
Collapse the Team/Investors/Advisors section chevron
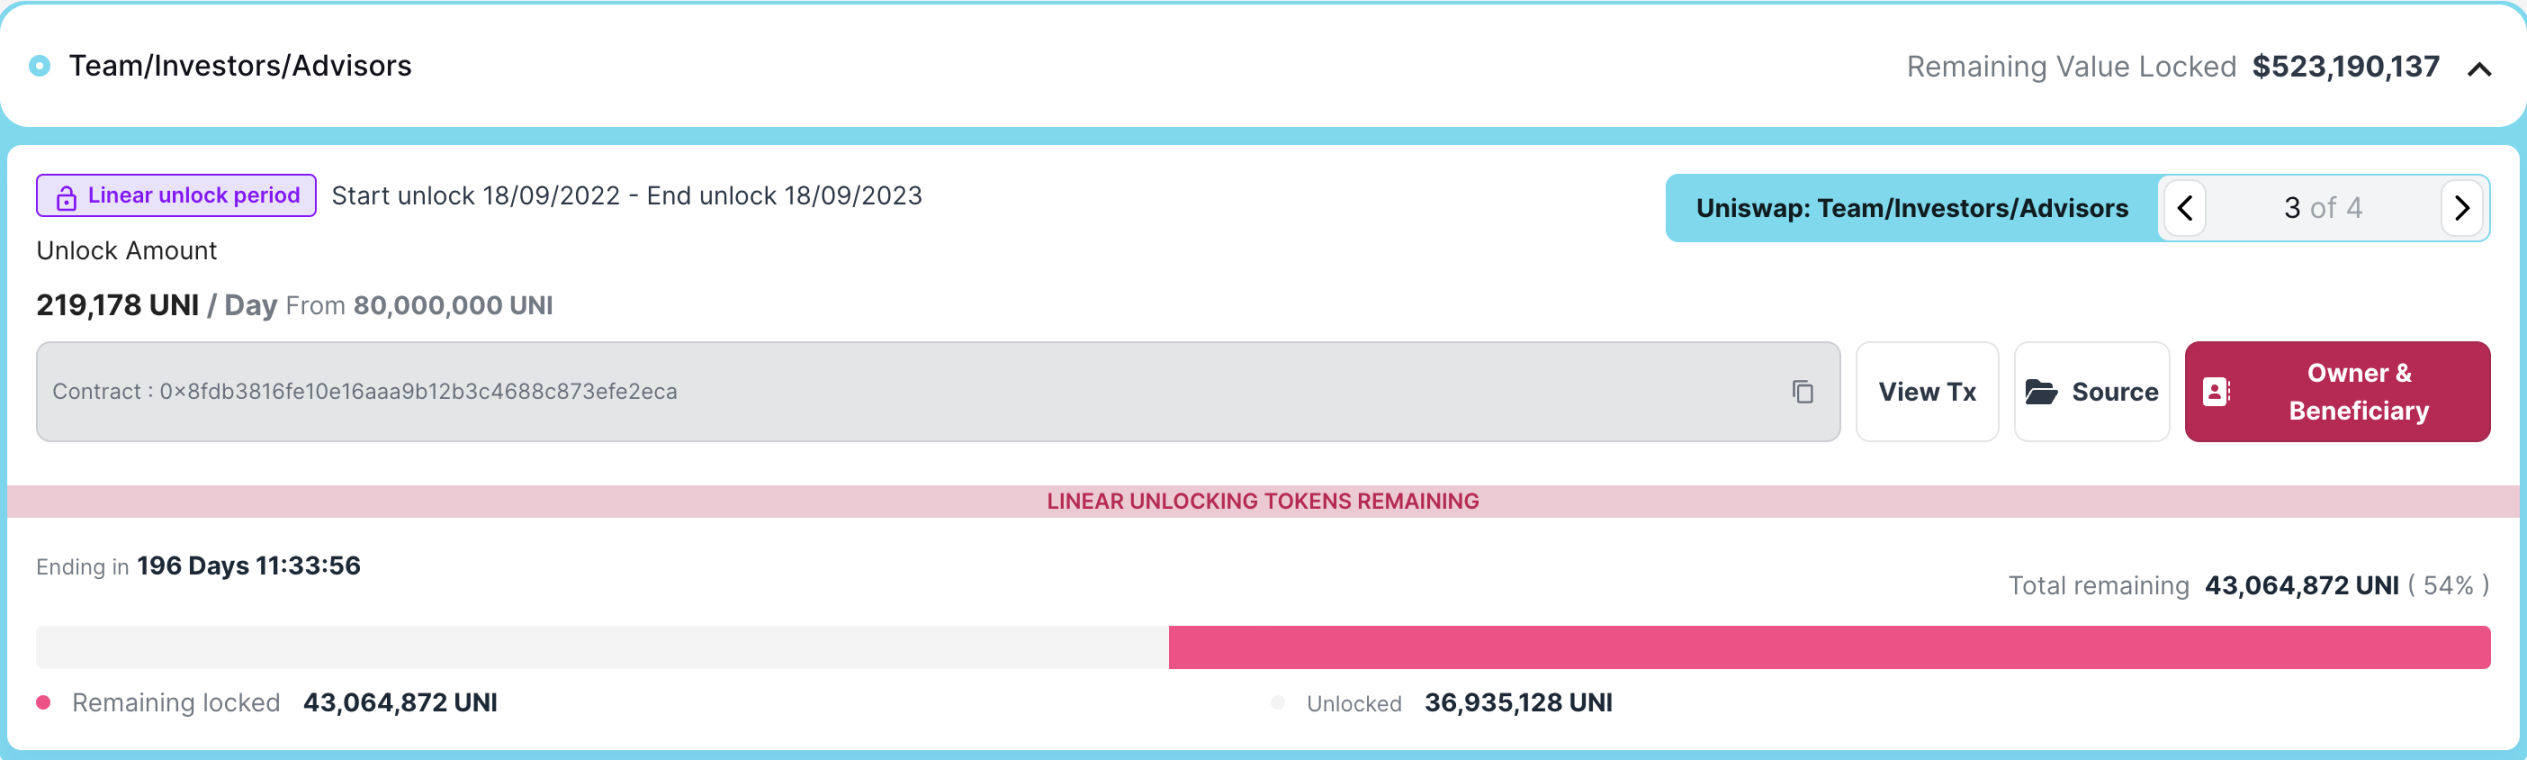coord(2478,68)
